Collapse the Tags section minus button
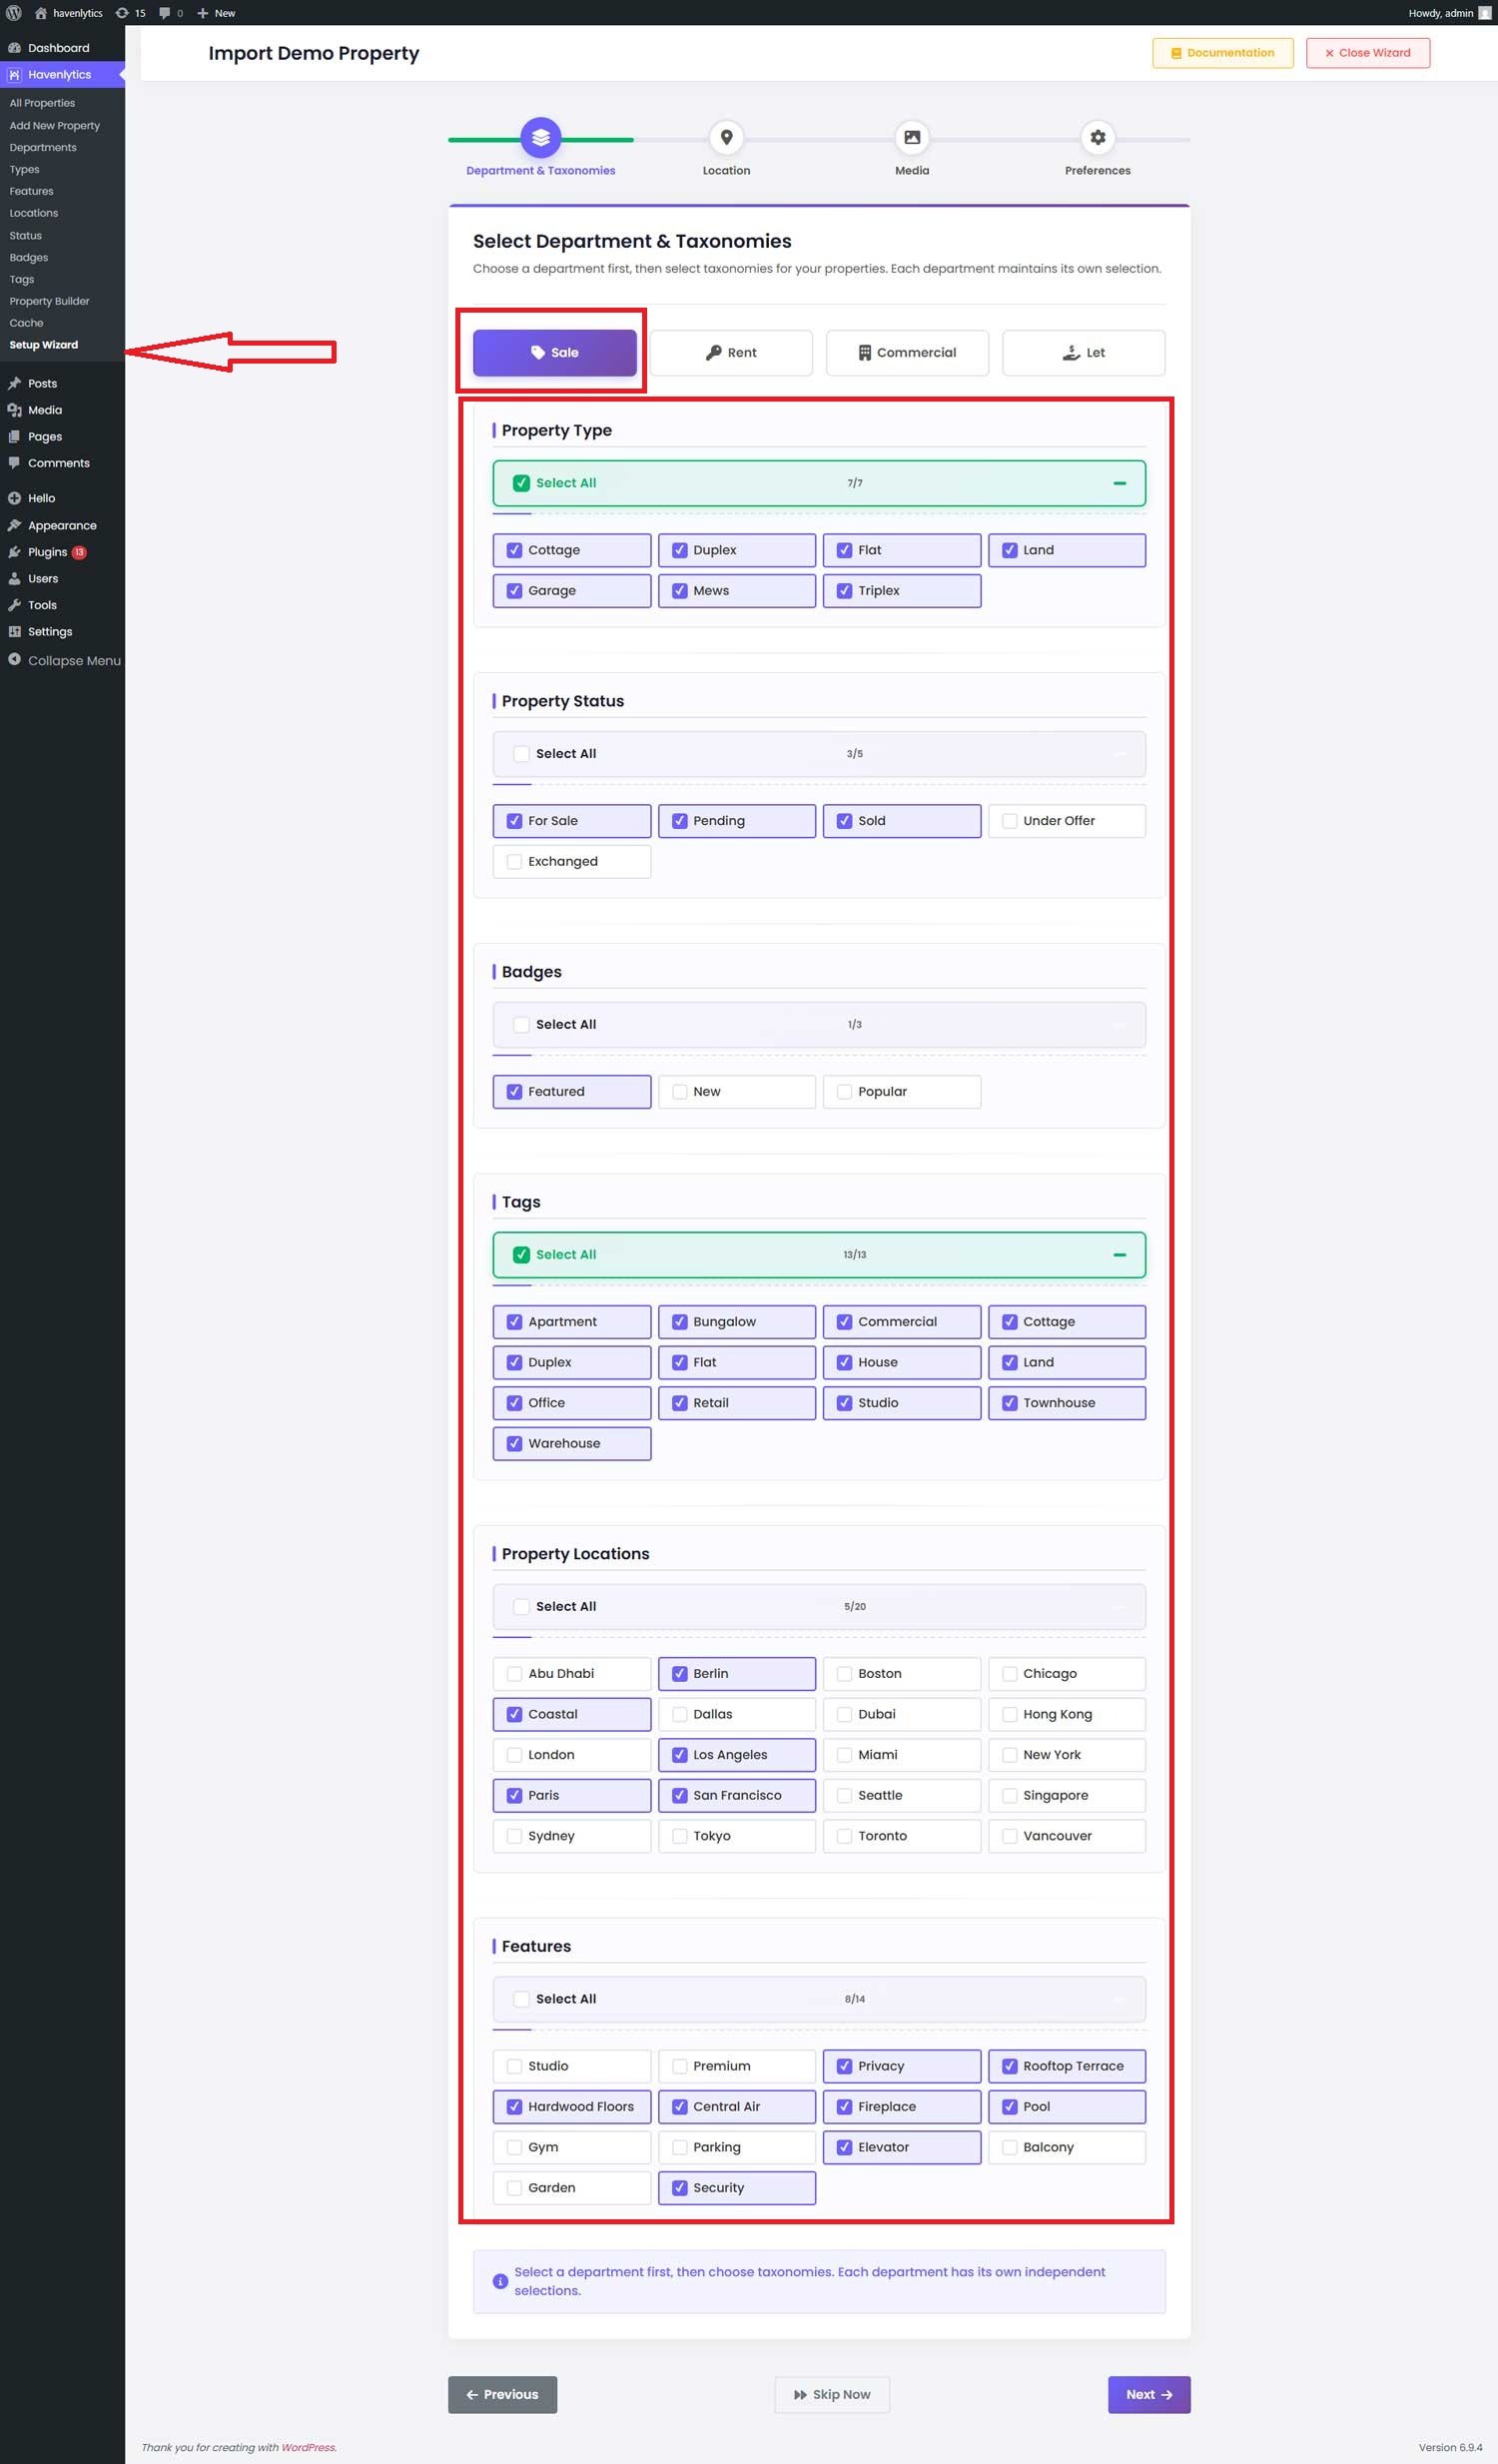Viewport: 1498px width, 2464px height. click(1119, 1254)
